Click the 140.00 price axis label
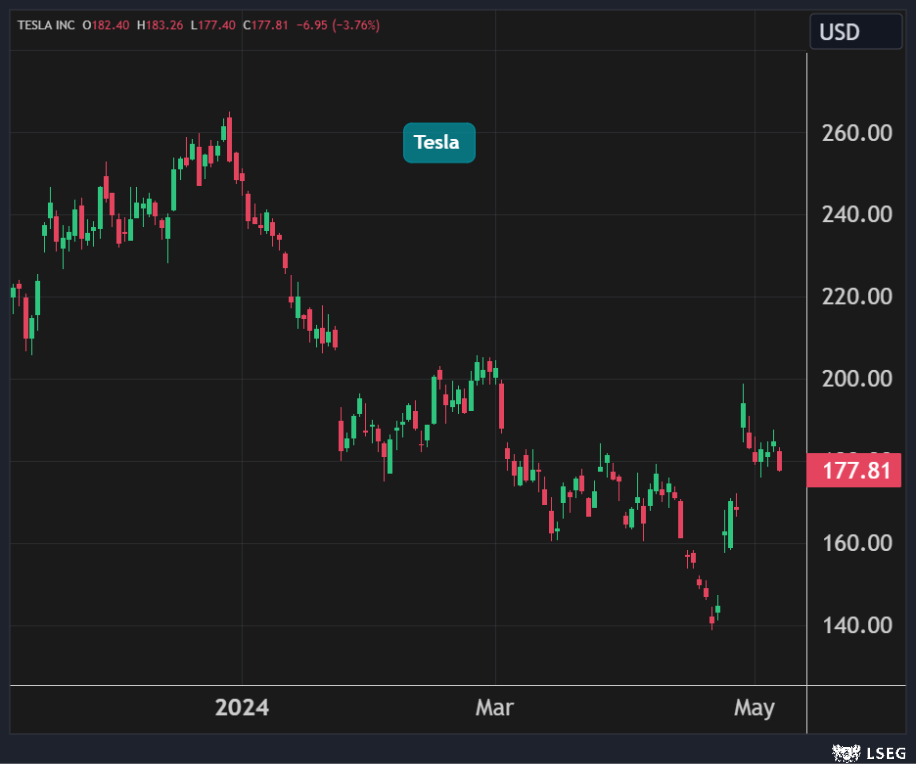This screenshot has width=916, height=764. coord(856,625)
